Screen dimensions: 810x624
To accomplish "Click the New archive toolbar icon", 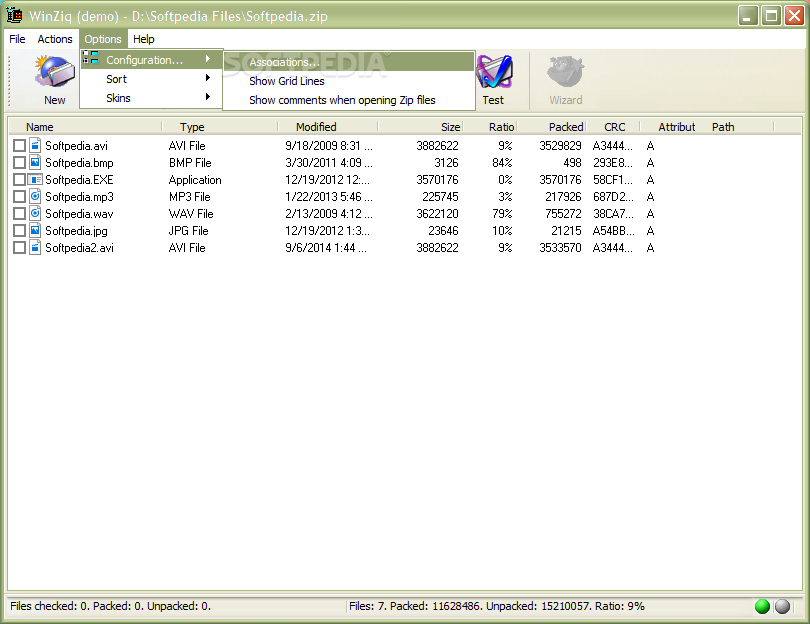I will click(x=55, y=72).
